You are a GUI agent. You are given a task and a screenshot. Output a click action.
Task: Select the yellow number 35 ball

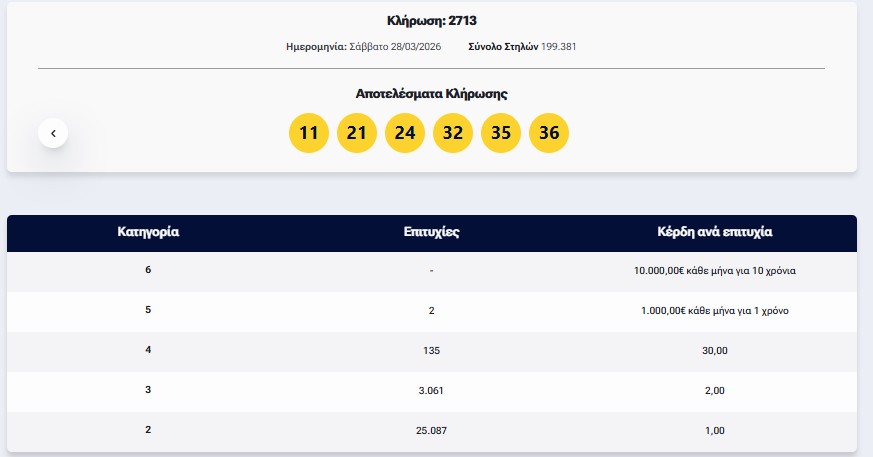501,132
